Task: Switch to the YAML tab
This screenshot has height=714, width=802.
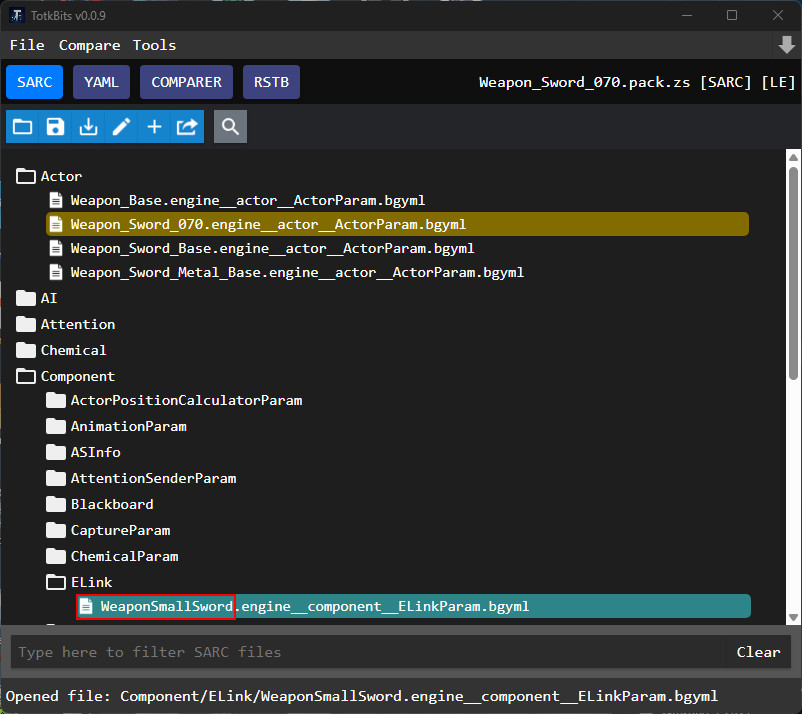Action: tap(101, 82)
